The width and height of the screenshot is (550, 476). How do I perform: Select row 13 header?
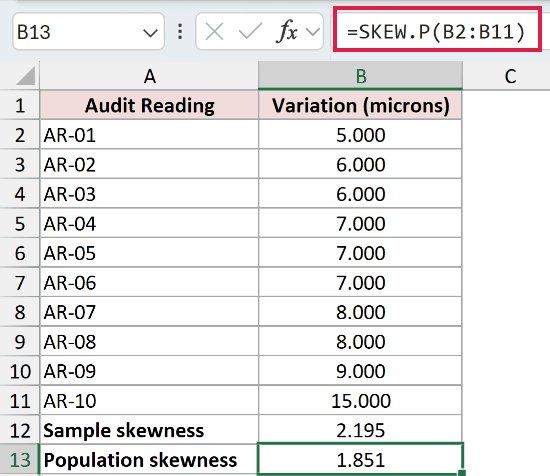click(x=20, y=460)
